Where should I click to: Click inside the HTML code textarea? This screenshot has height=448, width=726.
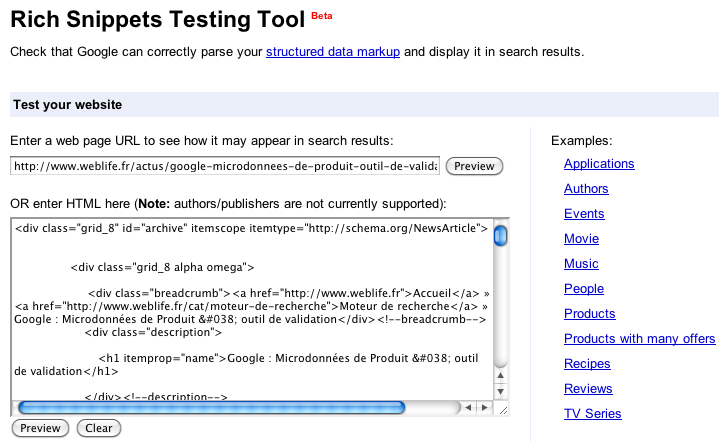click(x=252, y=310)
